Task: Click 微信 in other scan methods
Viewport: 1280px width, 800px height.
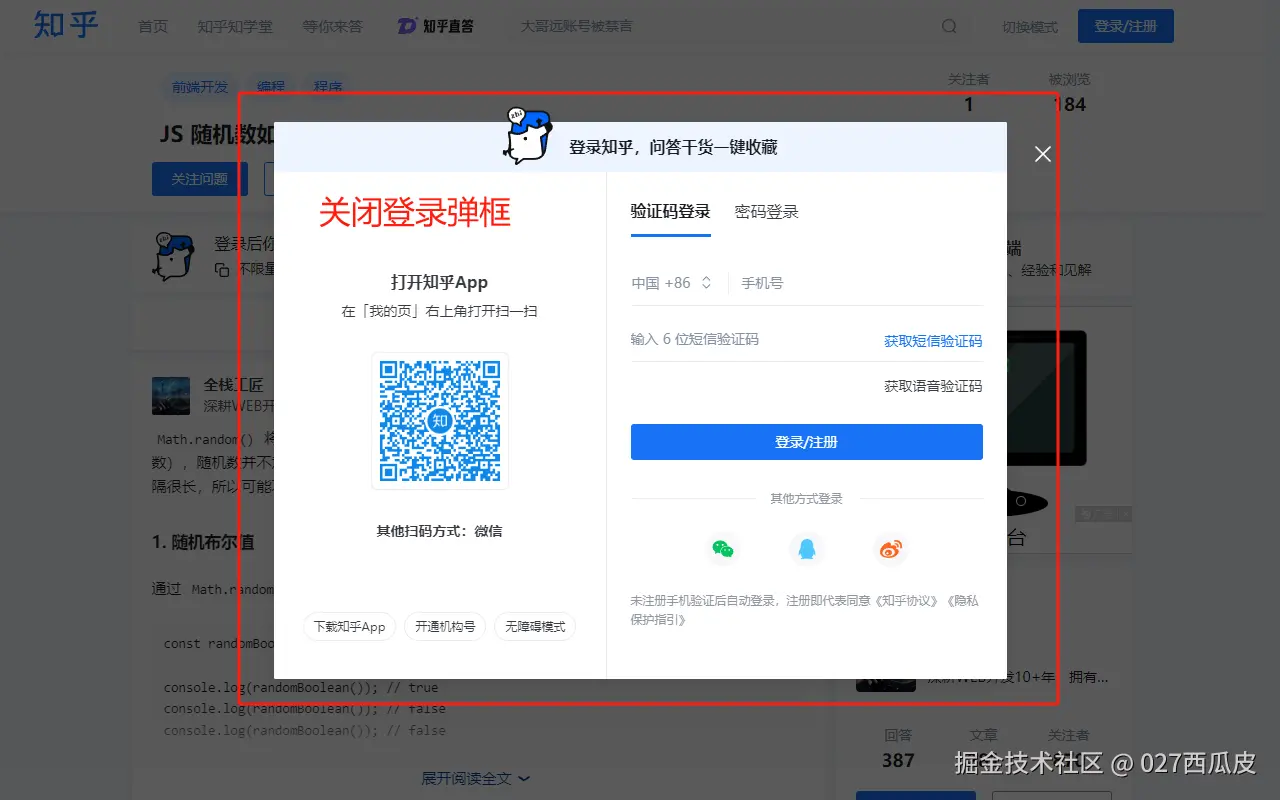Action: [488, 531]
